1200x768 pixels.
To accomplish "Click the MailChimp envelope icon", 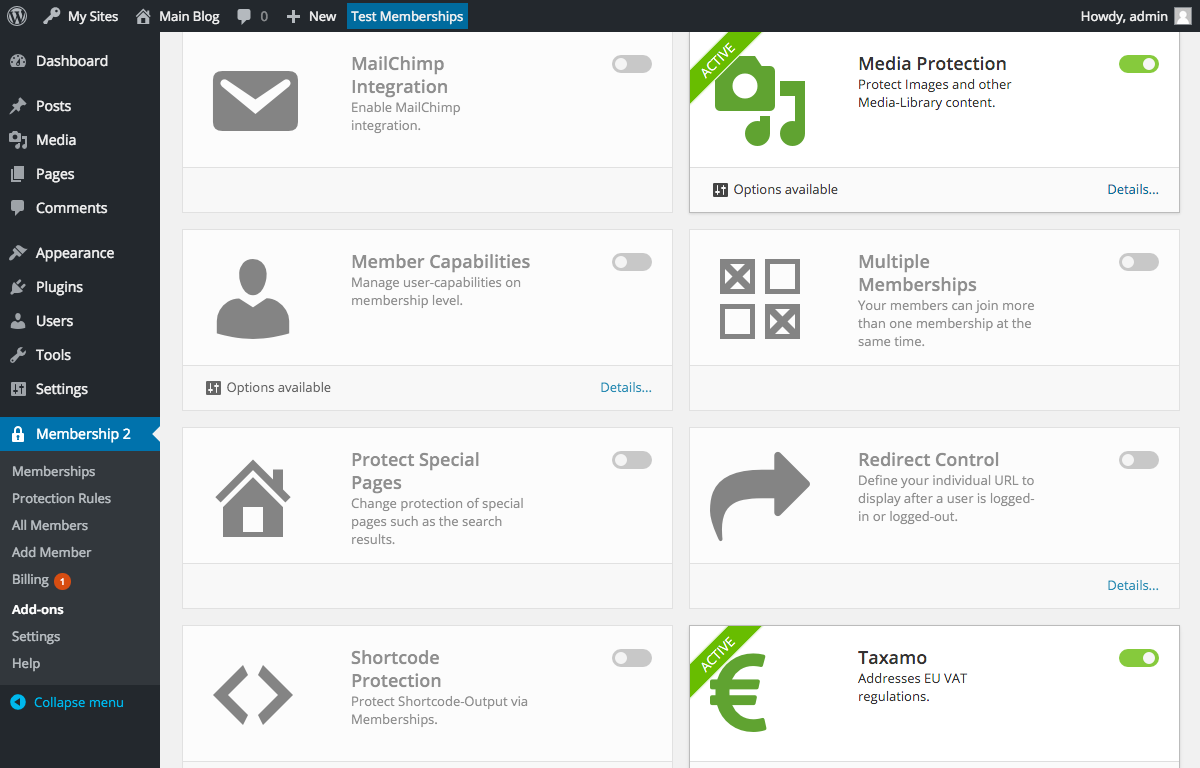I will 255,101.
